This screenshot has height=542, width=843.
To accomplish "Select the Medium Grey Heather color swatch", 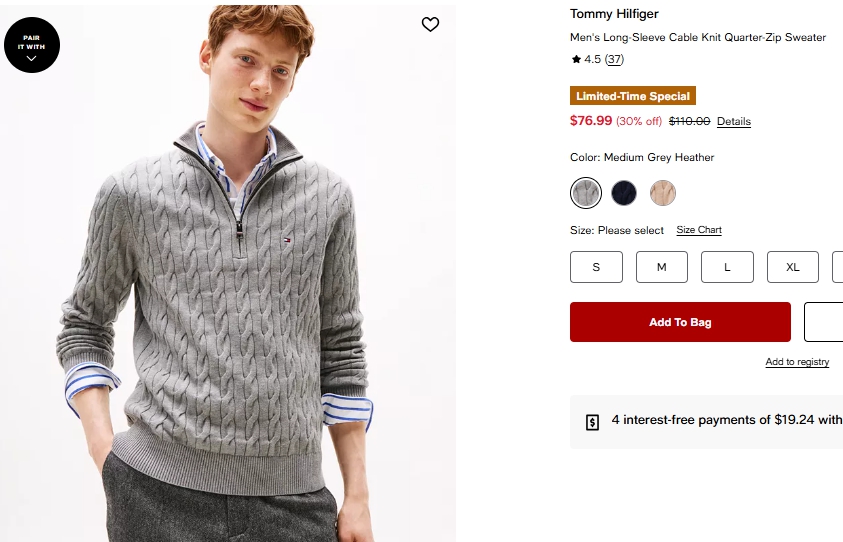I will pyautogui.click(x=586, y=193).
